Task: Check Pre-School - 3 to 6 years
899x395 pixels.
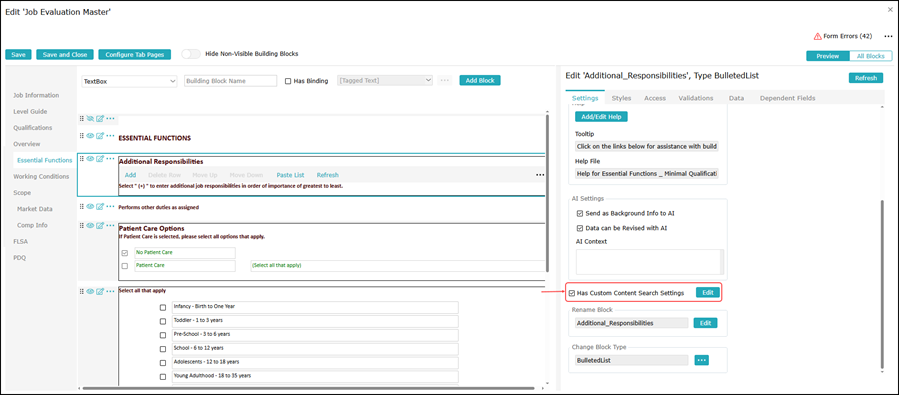Action: tap(163, 335)
